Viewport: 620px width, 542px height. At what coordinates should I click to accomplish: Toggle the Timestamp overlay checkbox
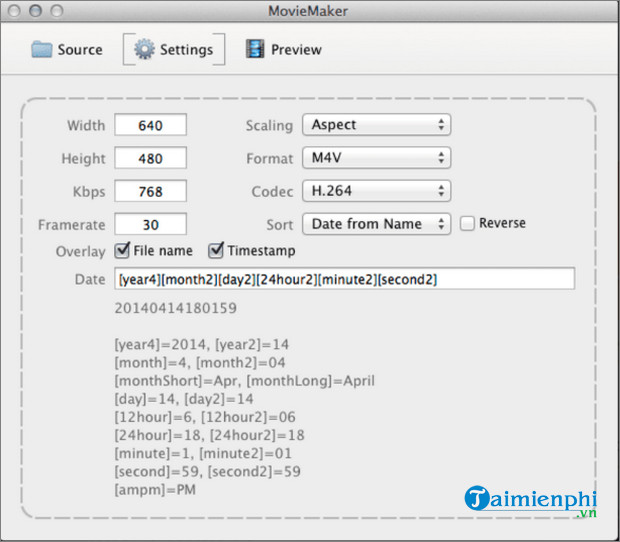tap(216, 251)
